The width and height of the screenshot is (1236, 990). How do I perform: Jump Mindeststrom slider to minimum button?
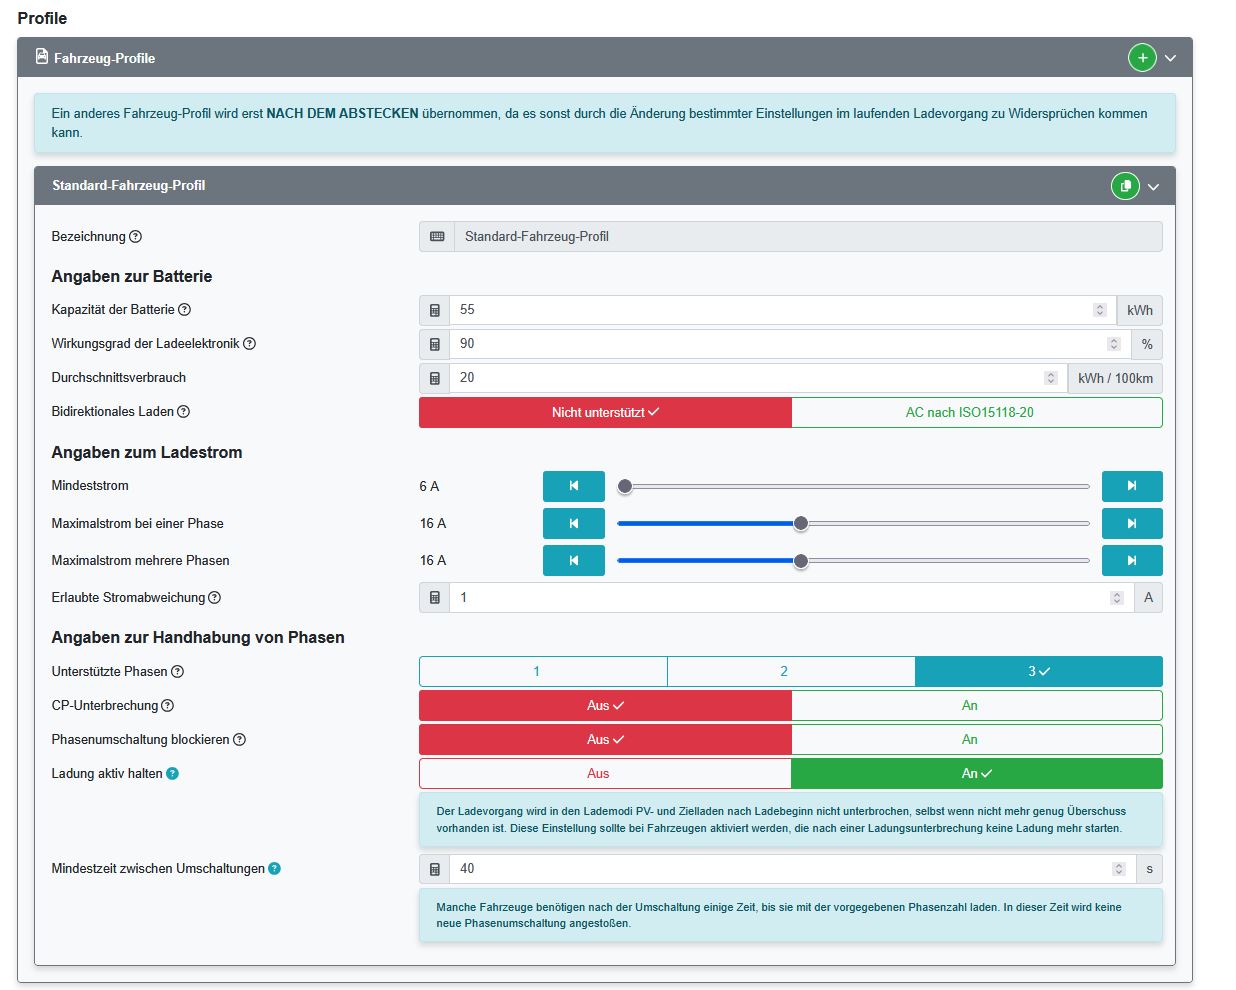pyautogui.click(x=573, y=486)
